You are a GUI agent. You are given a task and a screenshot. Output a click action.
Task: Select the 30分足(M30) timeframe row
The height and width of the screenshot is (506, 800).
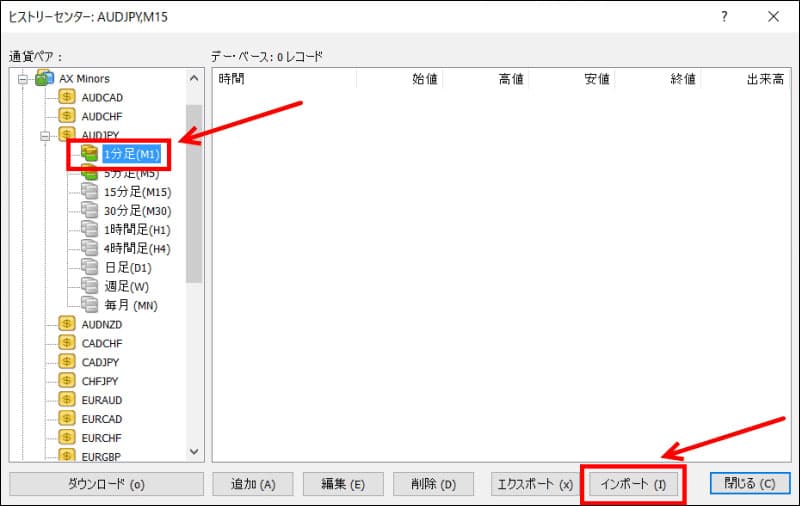[x=138, y=211]
